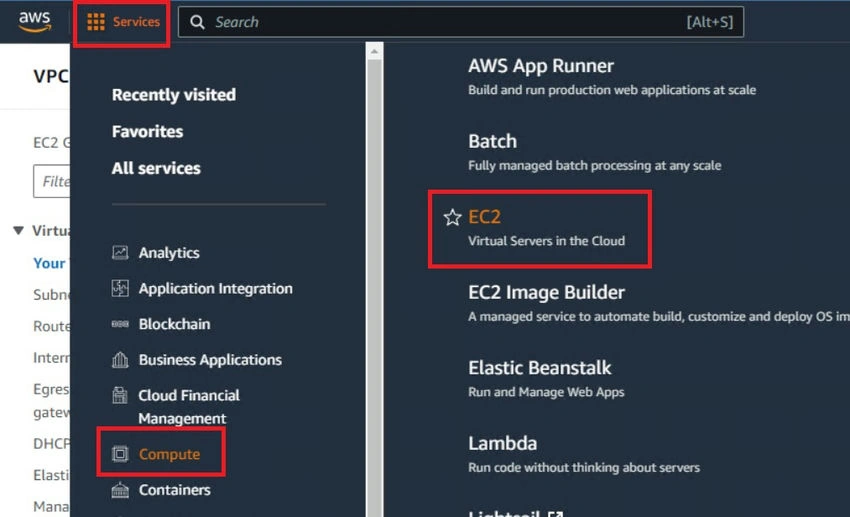This screenshot has height=517, width=850.
Task: Open the Lambda service link
Action: tap(503, 443)
